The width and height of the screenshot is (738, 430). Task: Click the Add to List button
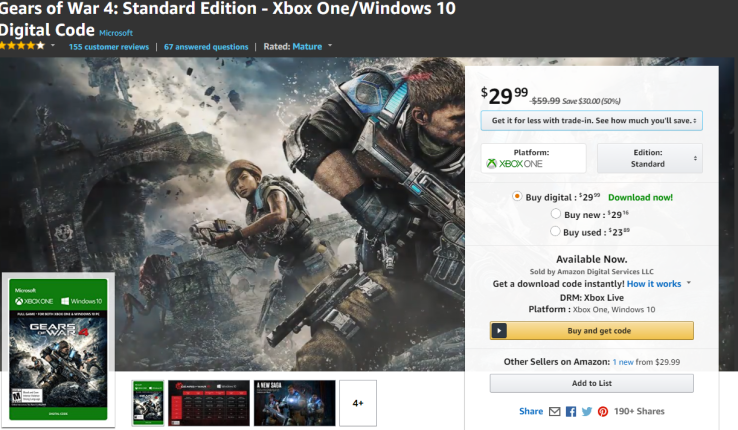coord(592,383)
